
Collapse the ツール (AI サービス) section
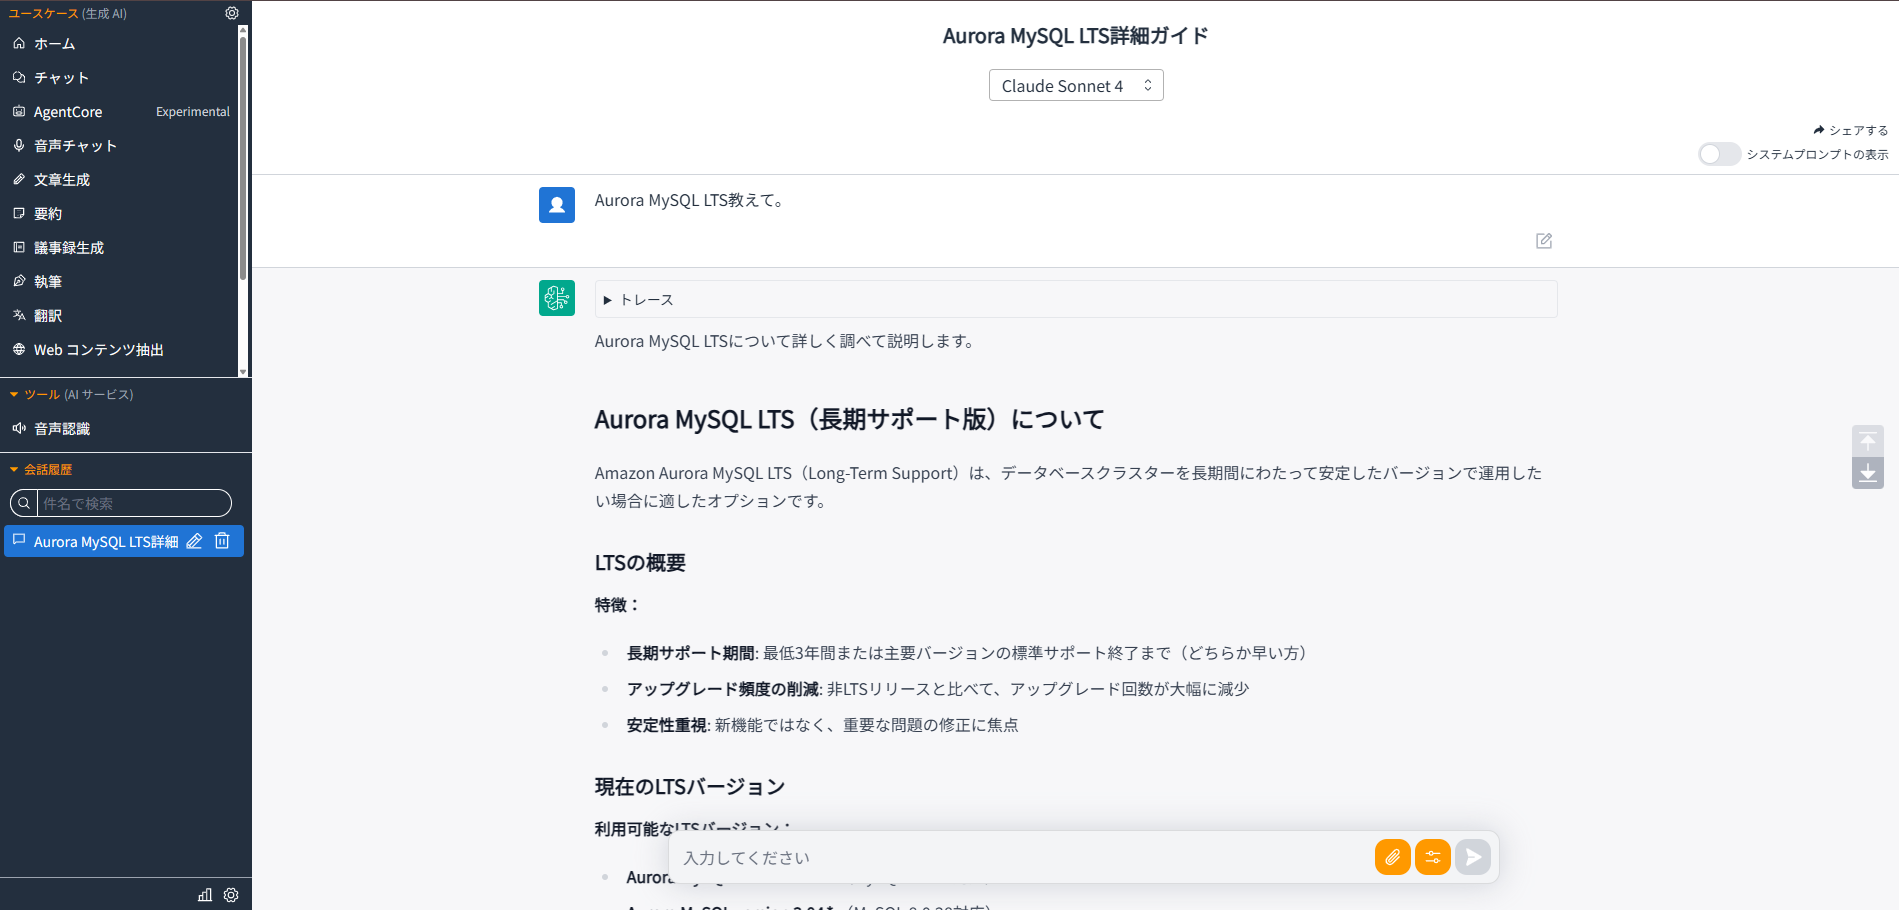click(x=71, y=395)
